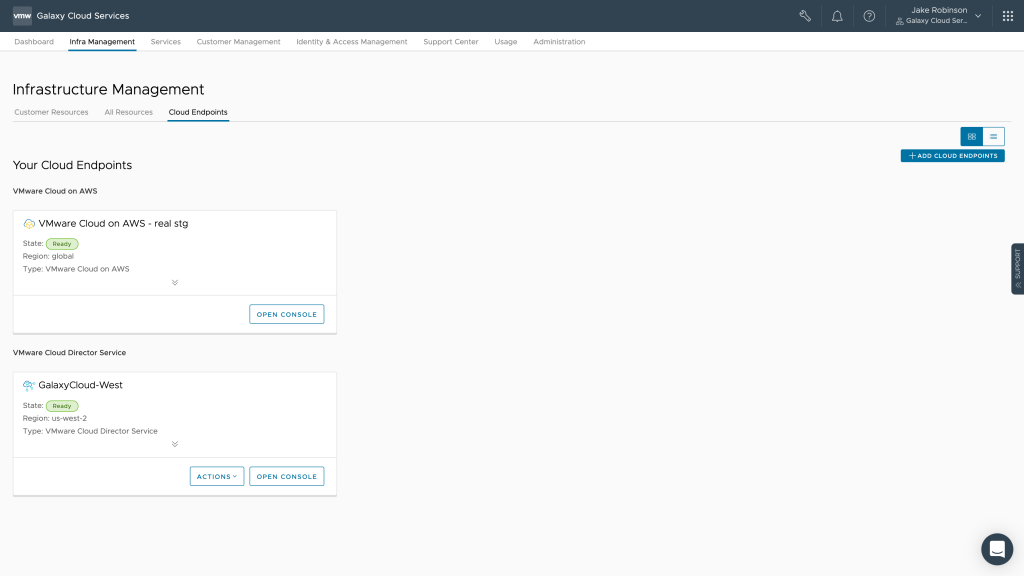Click the Infrastructure Management heading
The height and width of the screenshot is (576, 1024).
pos(108,89)
